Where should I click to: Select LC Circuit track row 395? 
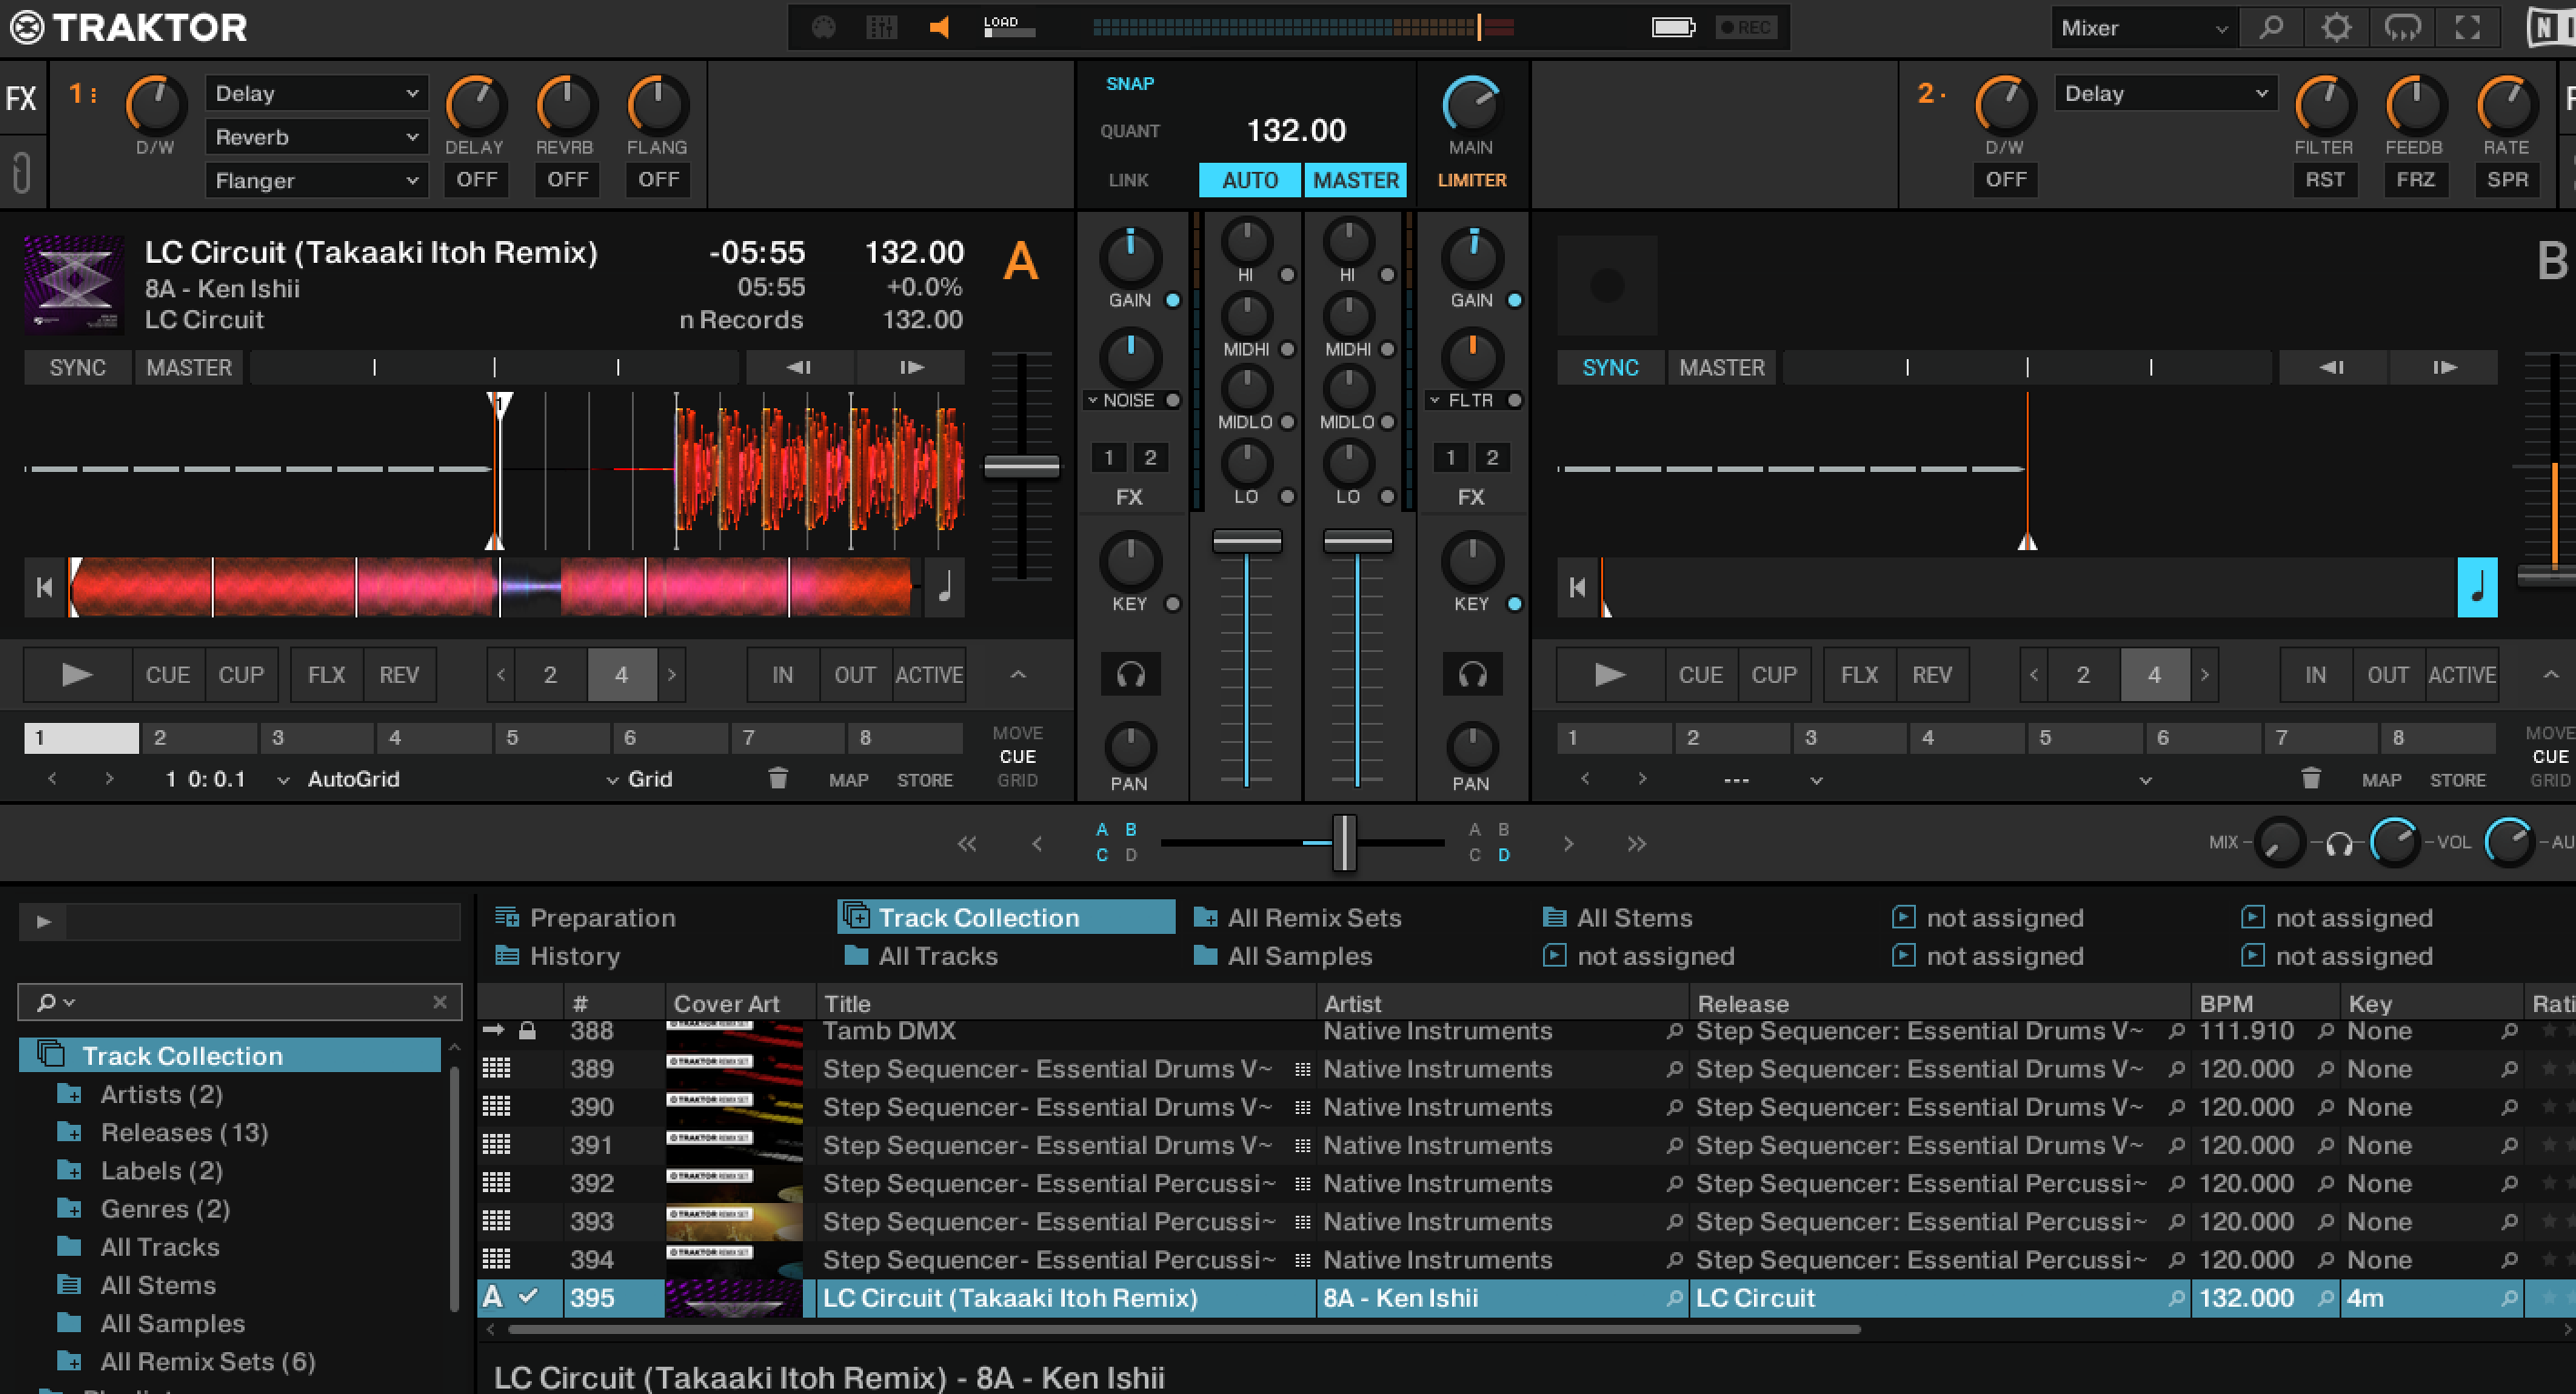tap(1526, 1298)
